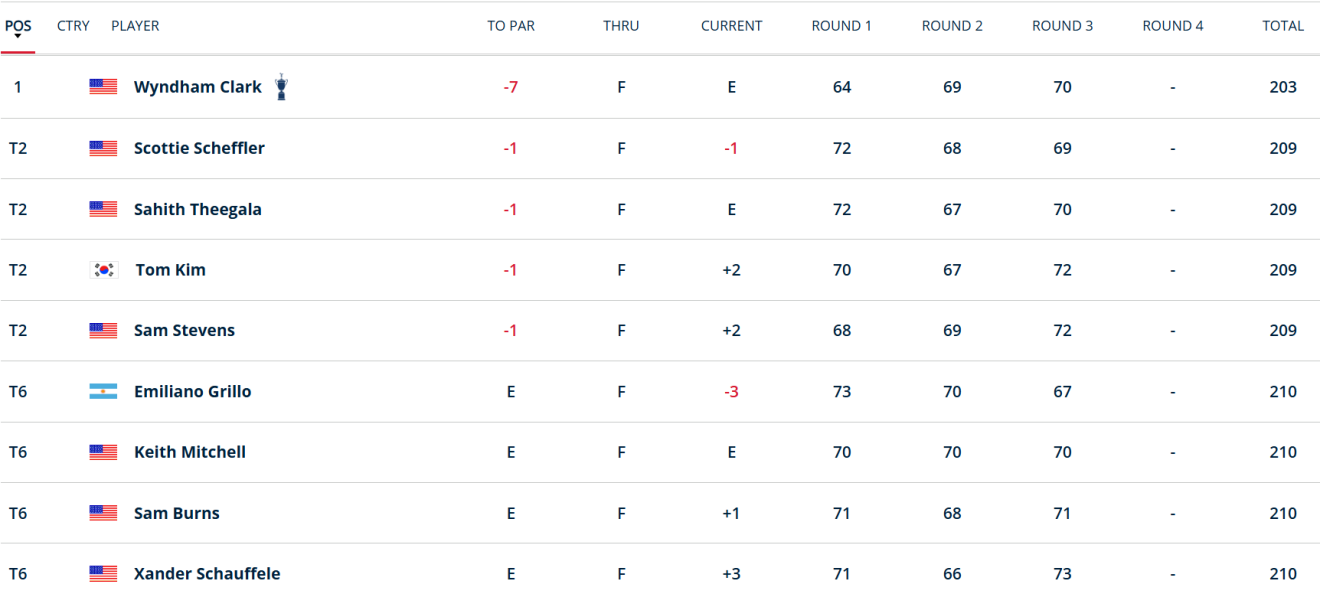Screen dimensions: 1320x594
Task: Click Xander Schauffele's Round 2 score 66
Action: point(952,574)
